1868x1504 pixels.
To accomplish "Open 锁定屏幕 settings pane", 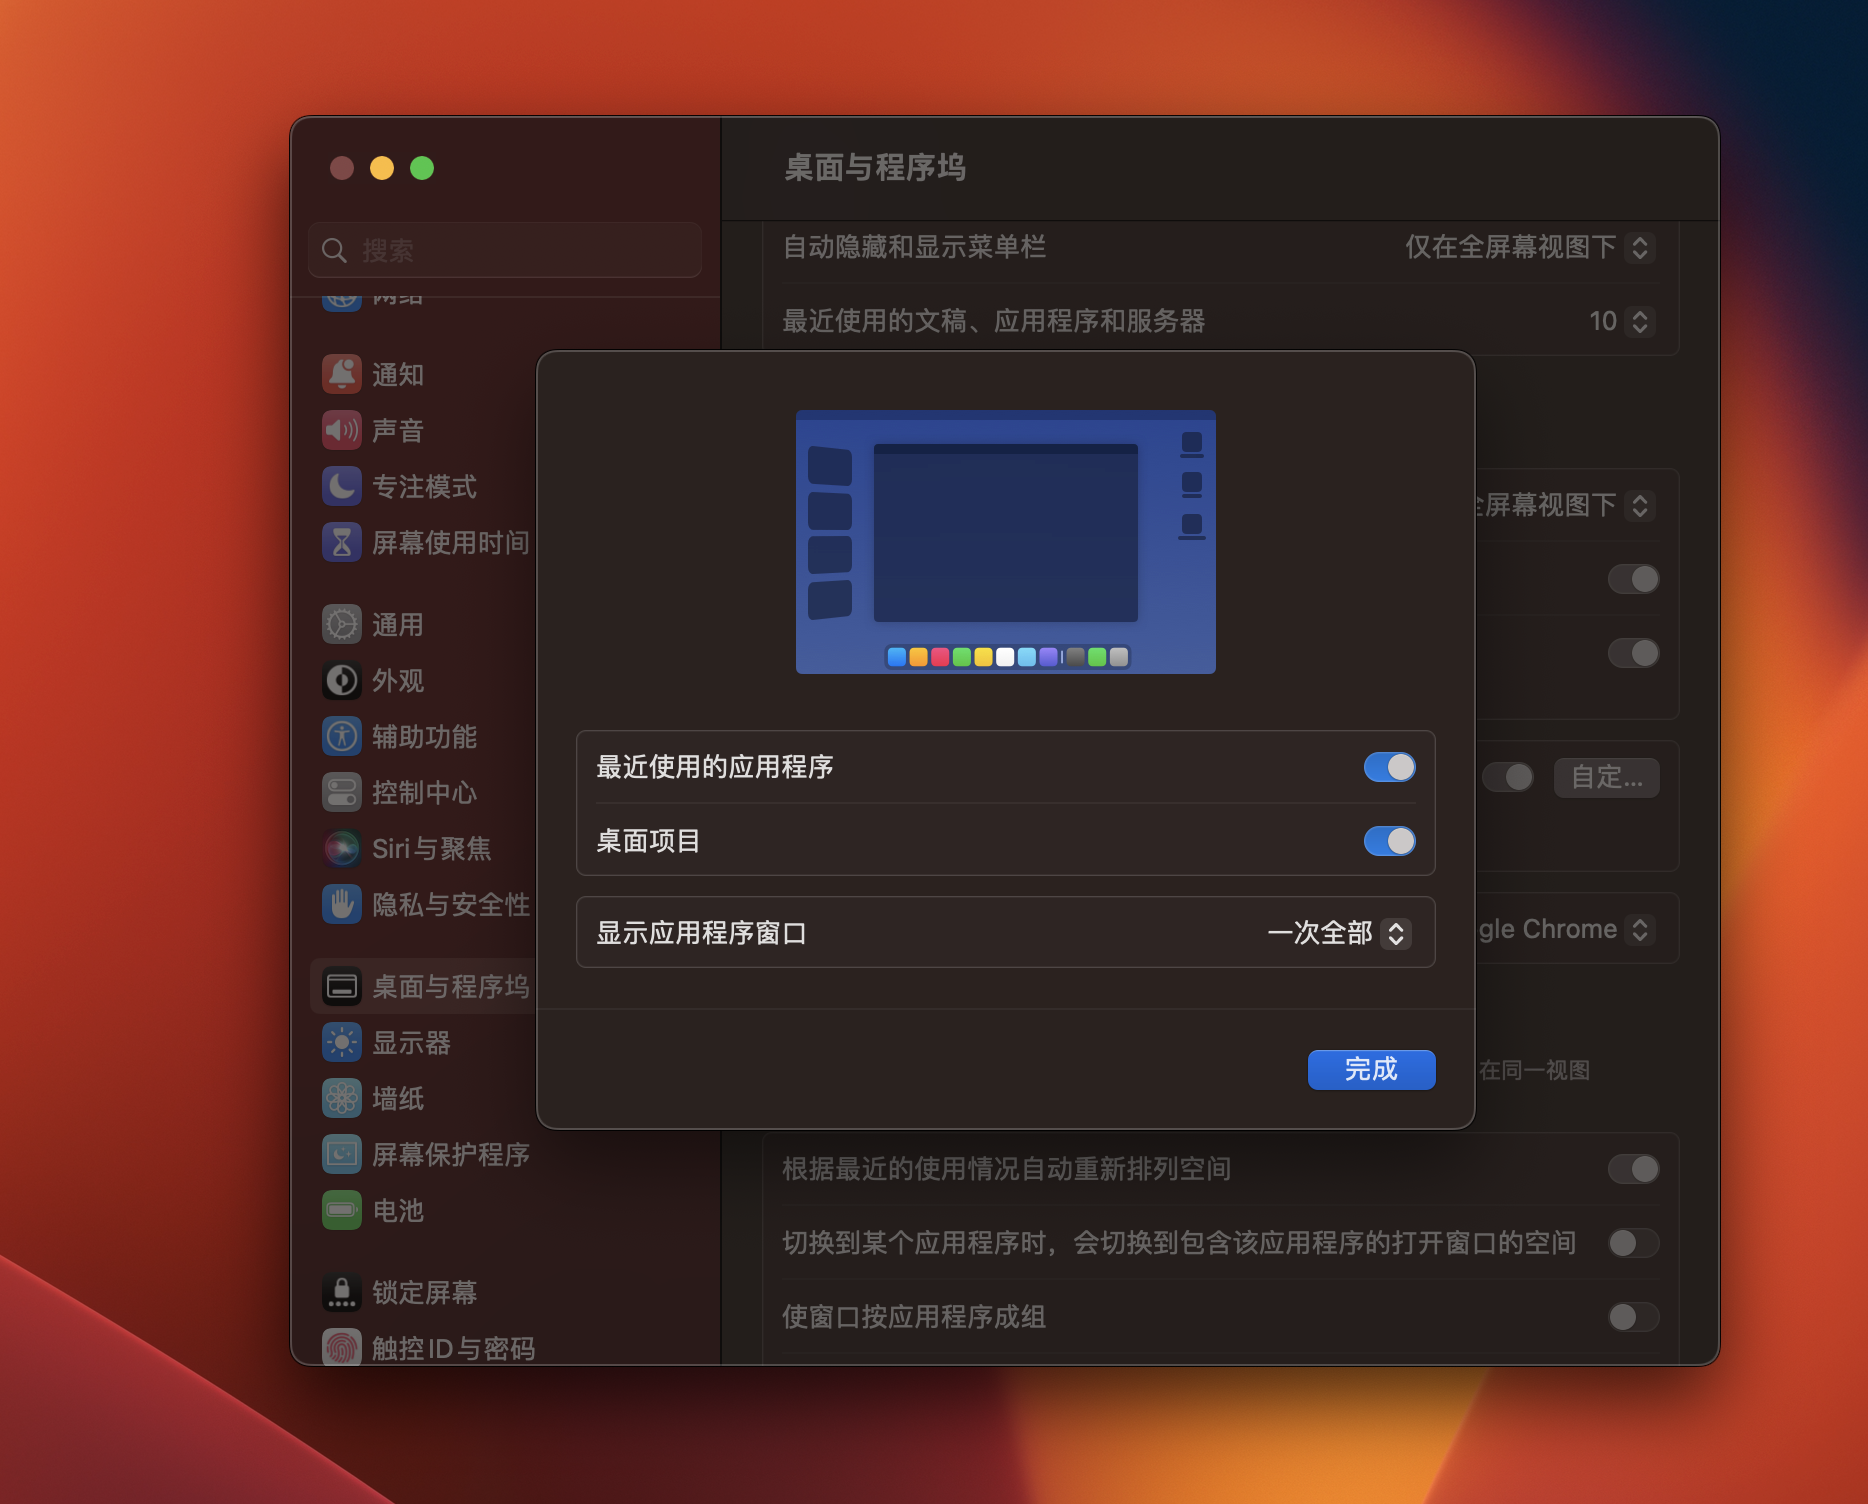I will click(x=424, y=1292).
